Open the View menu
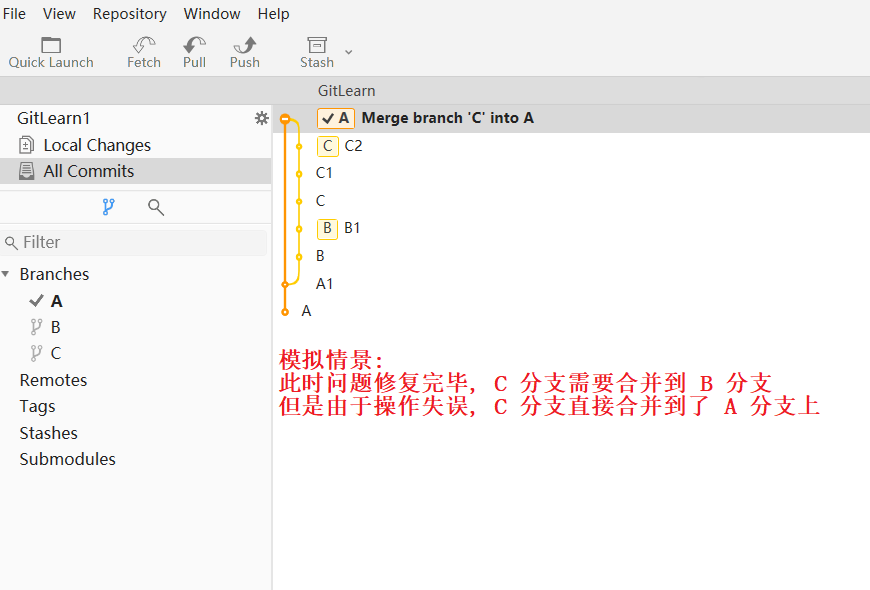This screenshot has height=590, width=870. tap(59, 13)
